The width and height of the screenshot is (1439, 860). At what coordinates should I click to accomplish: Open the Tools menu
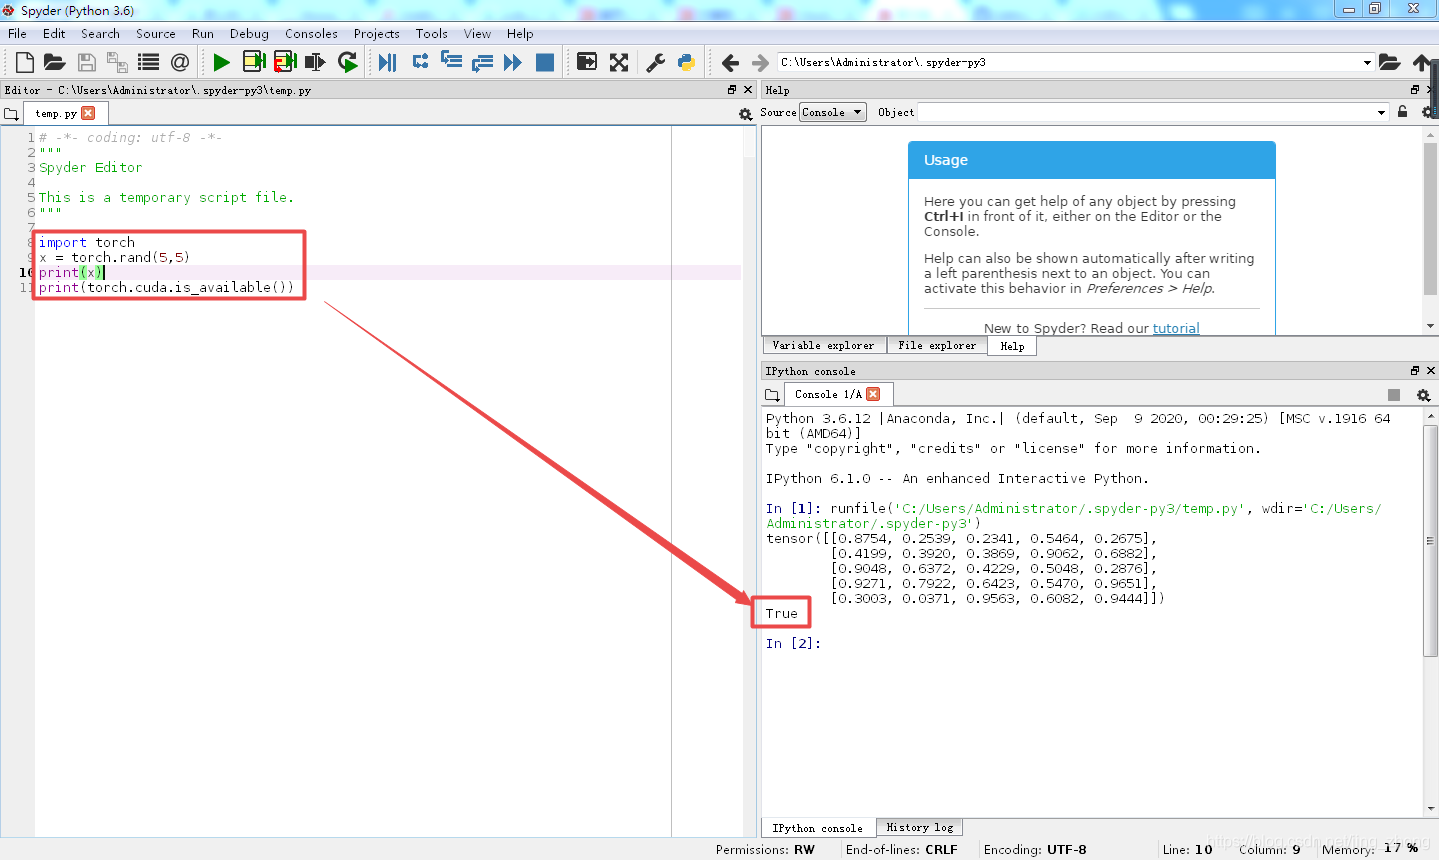coord(431,33)
